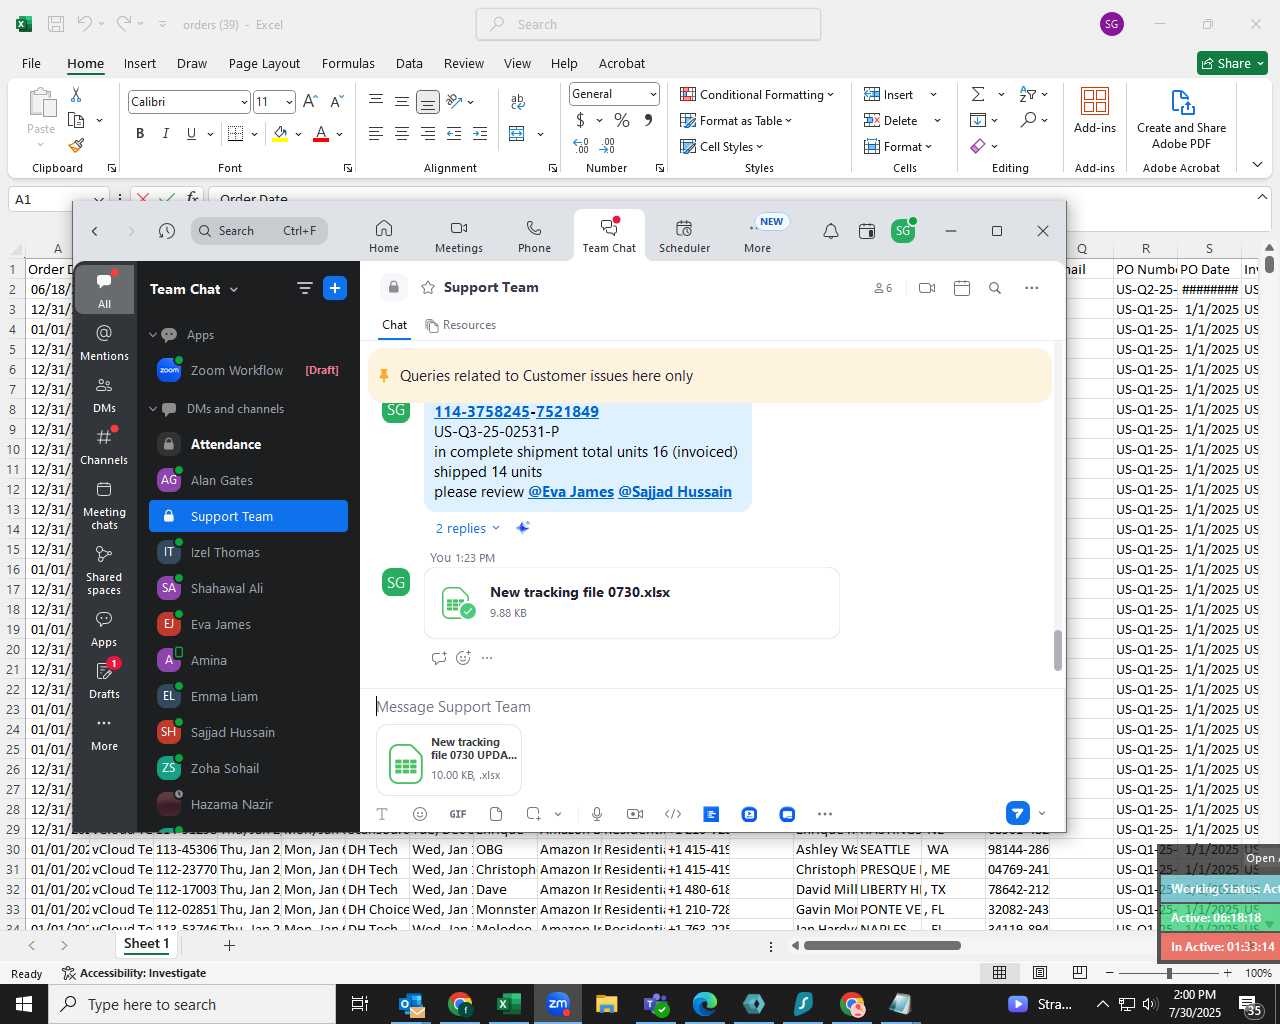
Task: Toggle bold in Excel ribbon
Action: click(140, 133)
